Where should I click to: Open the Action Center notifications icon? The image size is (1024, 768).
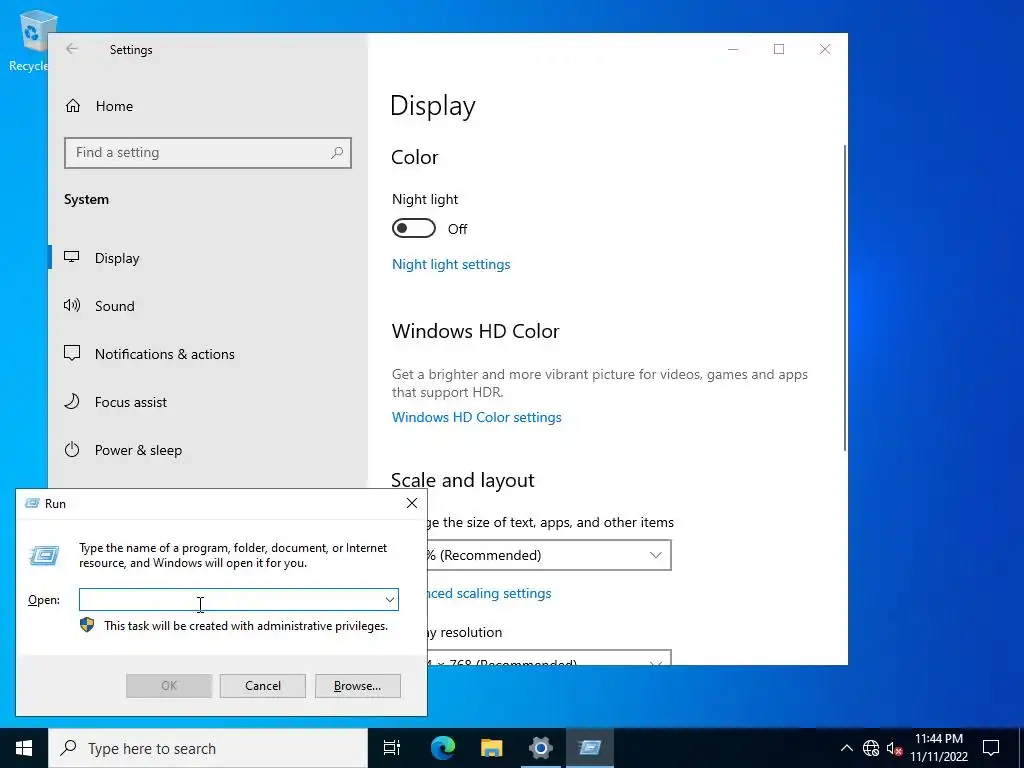[991, 748]
